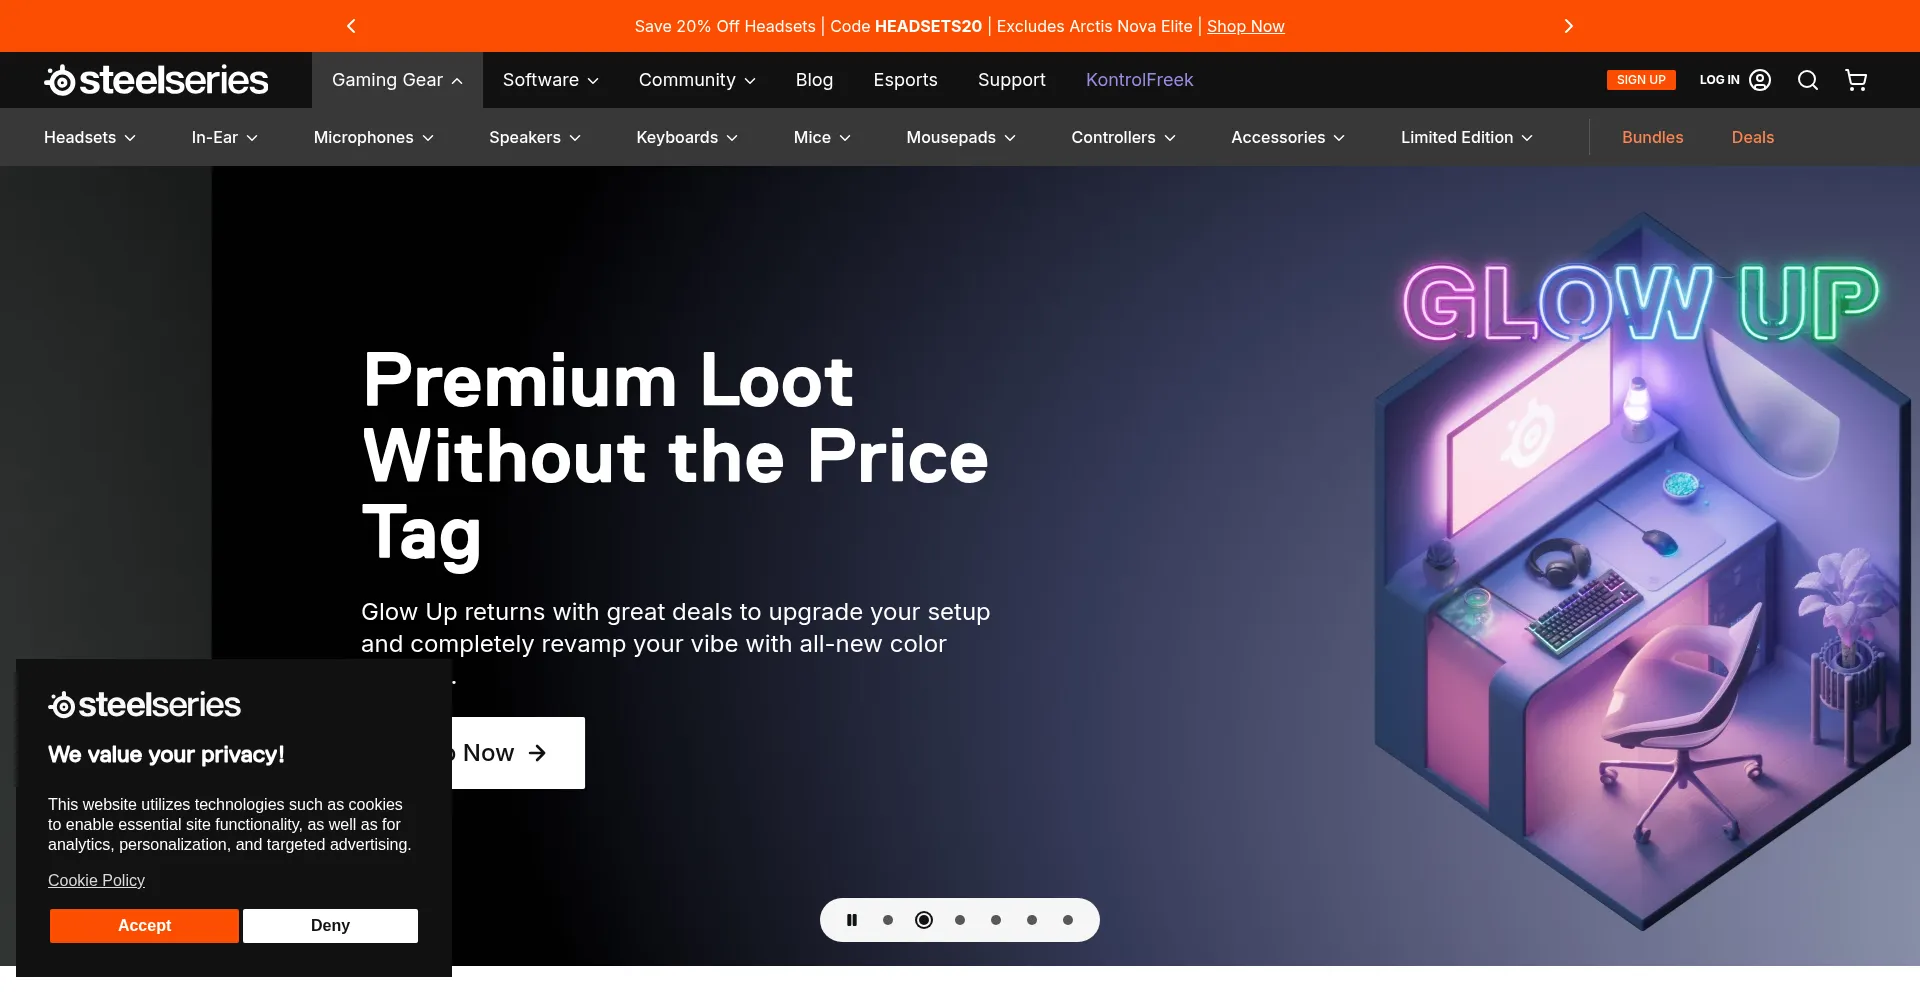The height and width of the screenshot is (993, 1920).
Task: Select the last carousel slide dot
Action: pyautogui.click(x=1068, y=920)
